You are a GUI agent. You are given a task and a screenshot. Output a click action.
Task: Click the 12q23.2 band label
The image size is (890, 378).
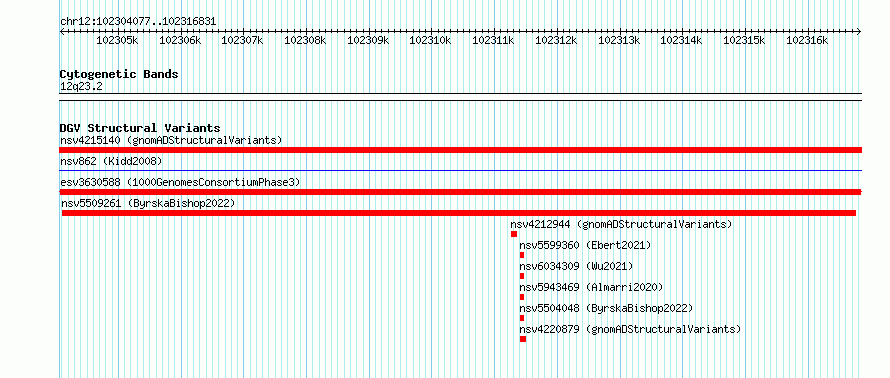pyautogui.click(x=81, y=87)
